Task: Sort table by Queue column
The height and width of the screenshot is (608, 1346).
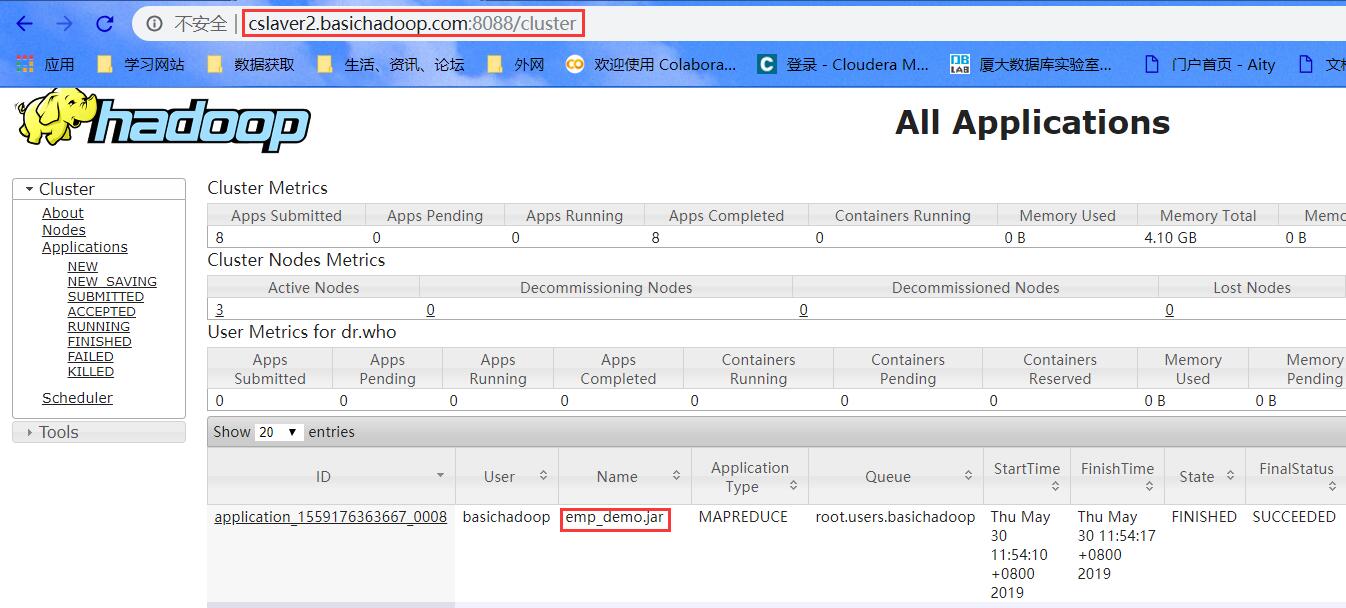Action: [896, 476]
